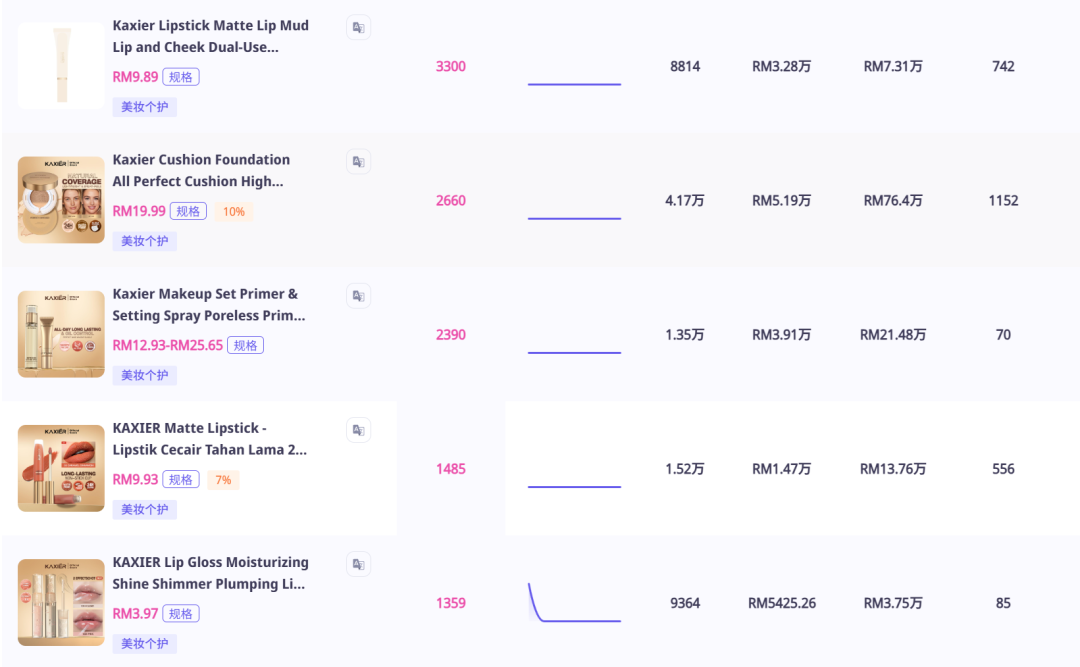The width and height of the screenshot is (1080, 667).
Task: Click translate icon beside KAXIER Matte Lipstick
Action: [x=358, y=430]
